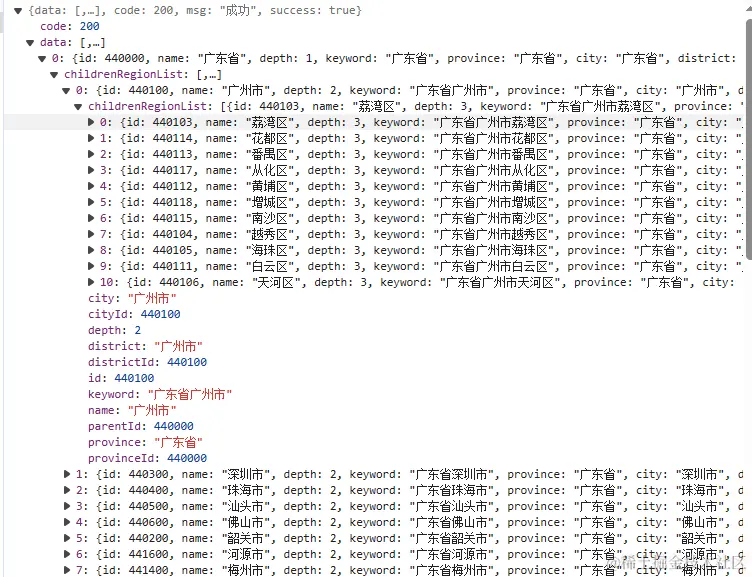Viewport: 752px width, 577px height.
Task: Expand the 韶关市 id 440200 row
Action: coord(67,538)
